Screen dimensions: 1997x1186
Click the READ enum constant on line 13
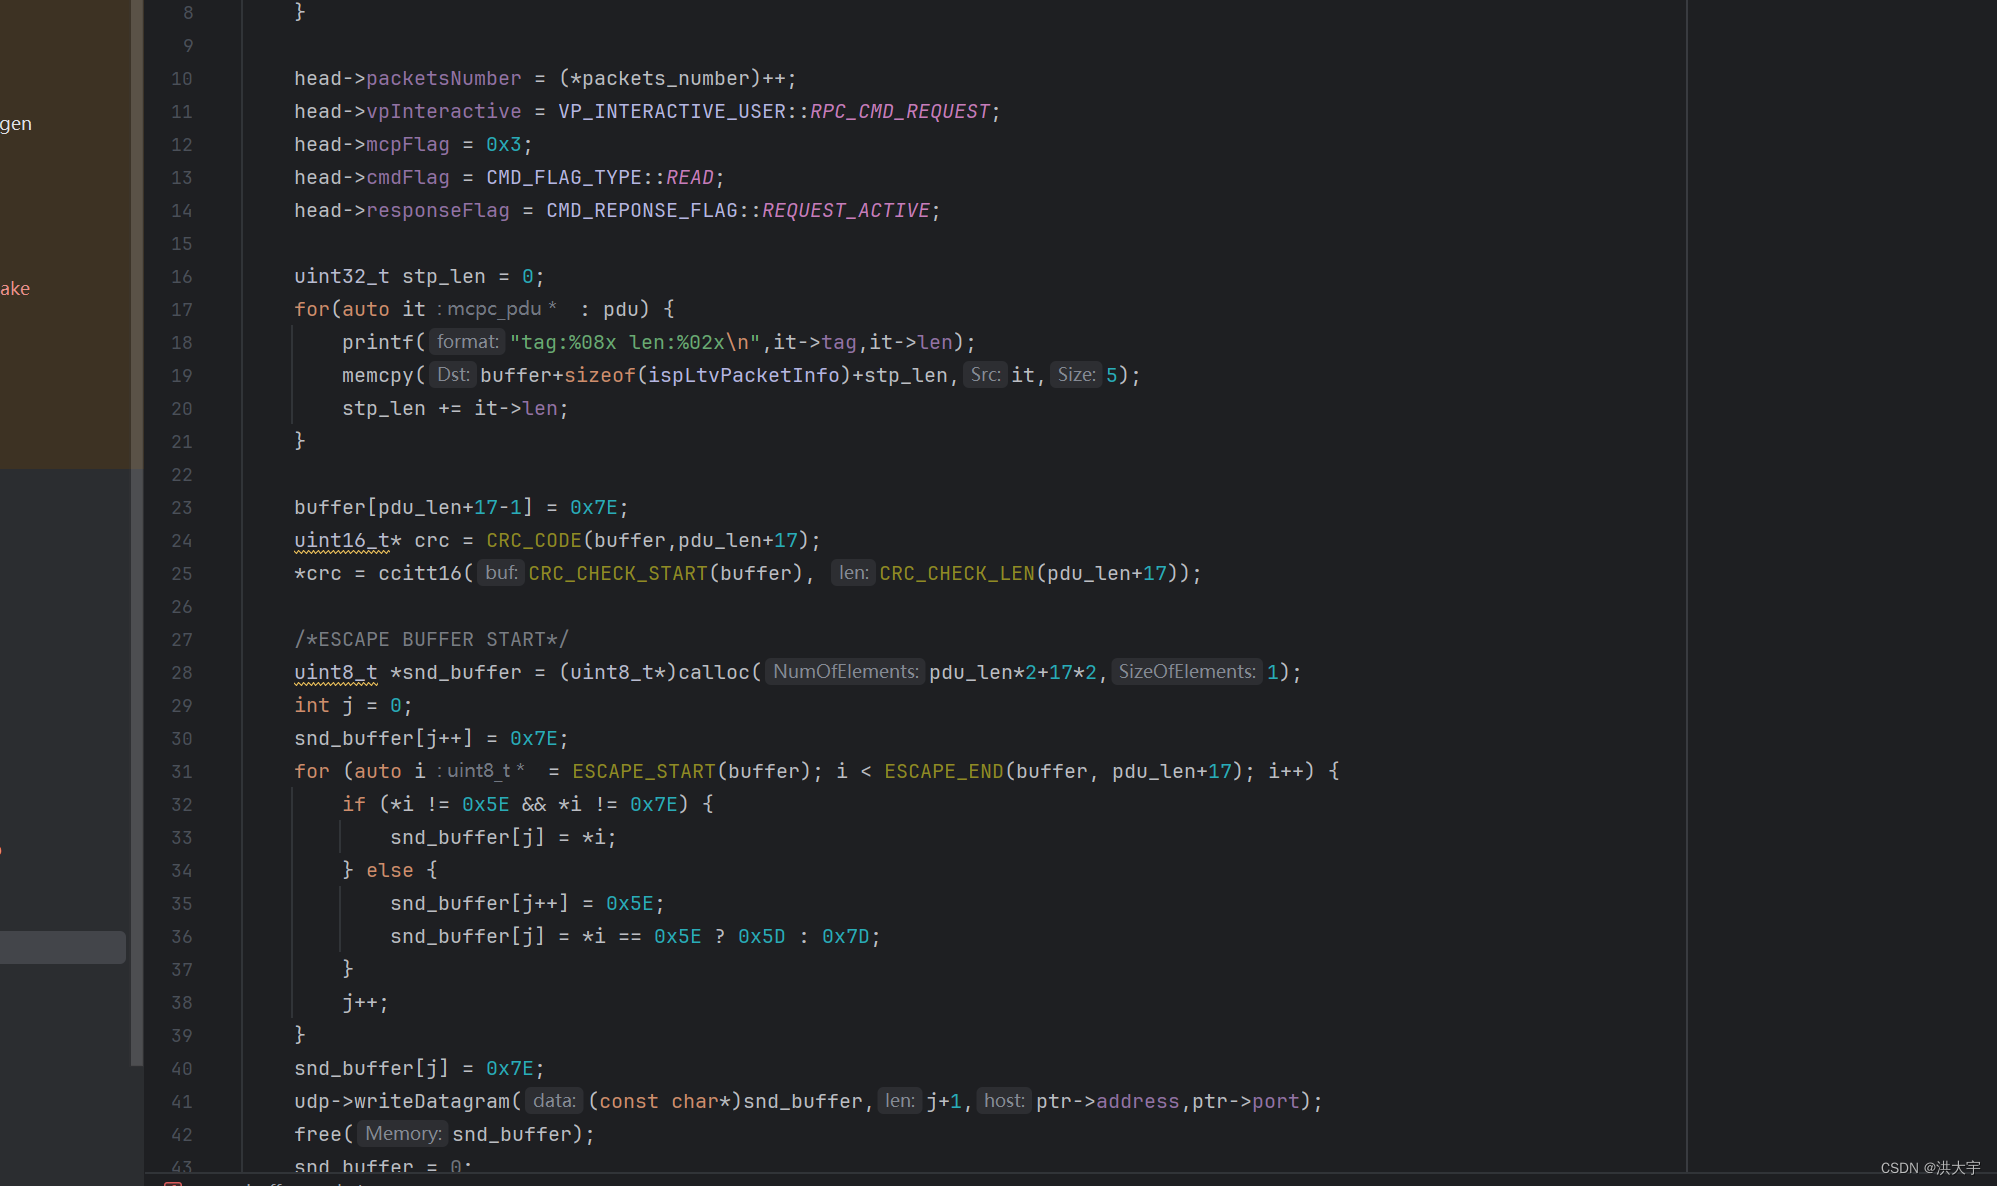pyautogui.click(x=690, y=178)
